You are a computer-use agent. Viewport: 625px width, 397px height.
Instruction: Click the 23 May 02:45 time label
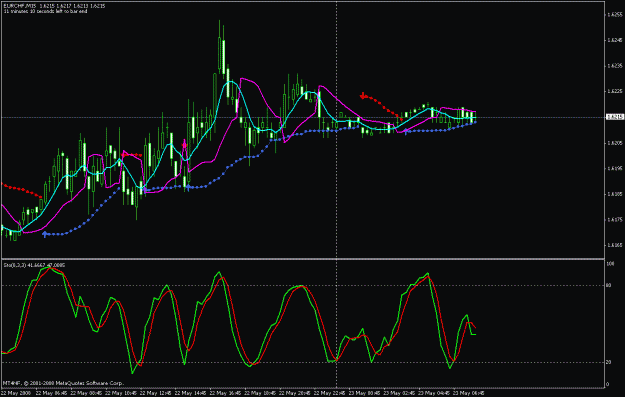pyautogui.click(x=399, y=393)
